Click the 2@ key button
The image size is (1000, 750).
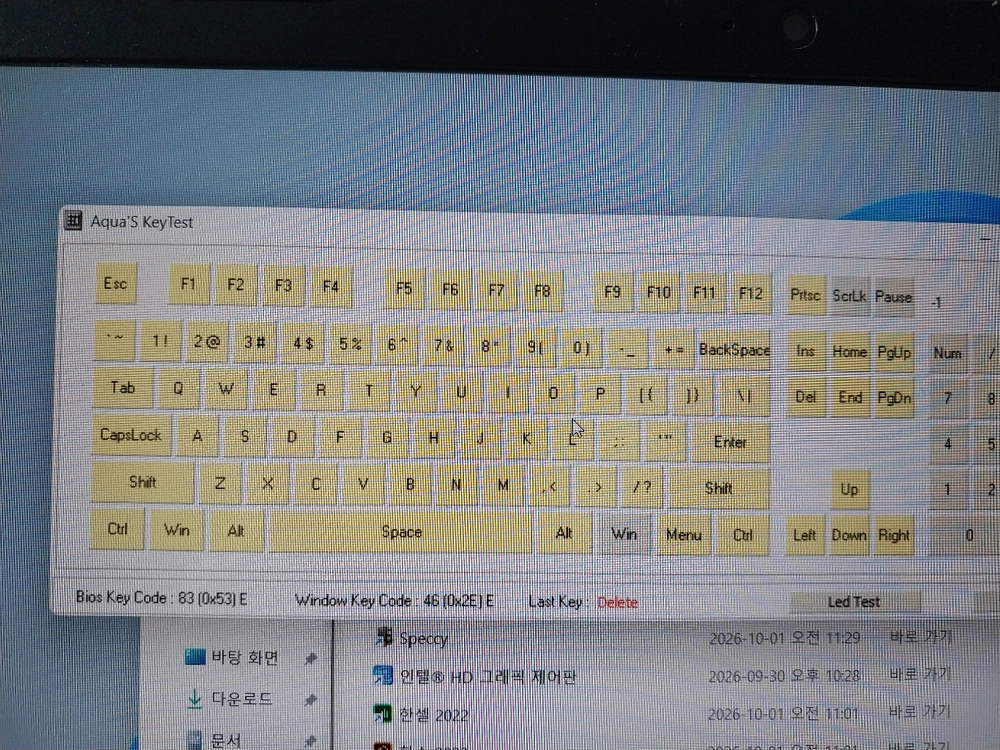click(x=207, y=342)
